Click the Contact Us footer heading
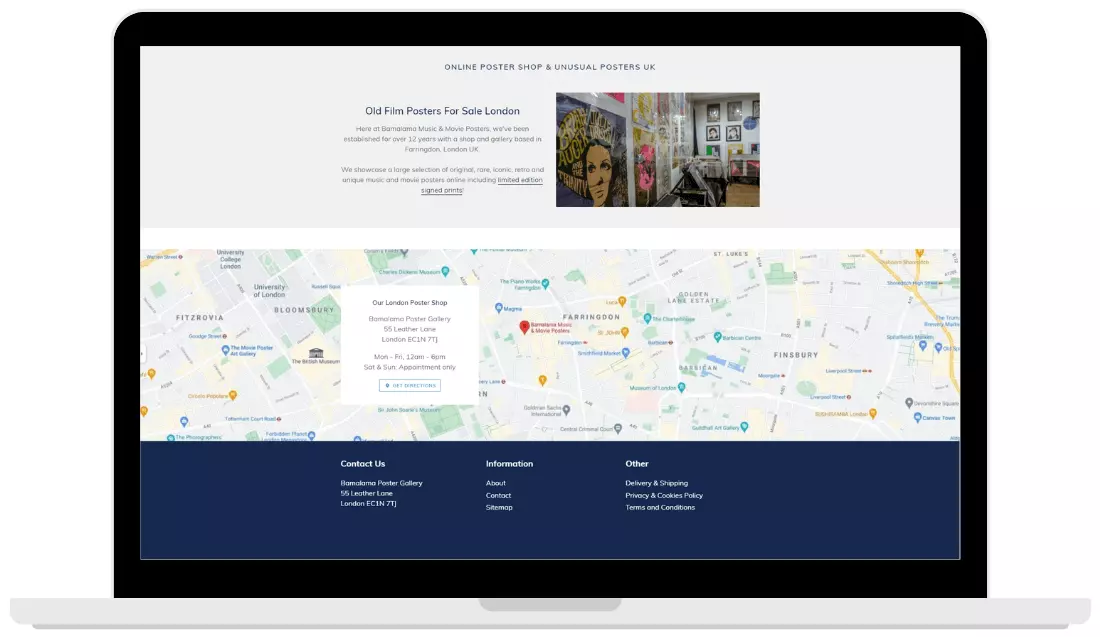Image resolution: width=1100 pixels, height=637 pixels. point(363,464)
